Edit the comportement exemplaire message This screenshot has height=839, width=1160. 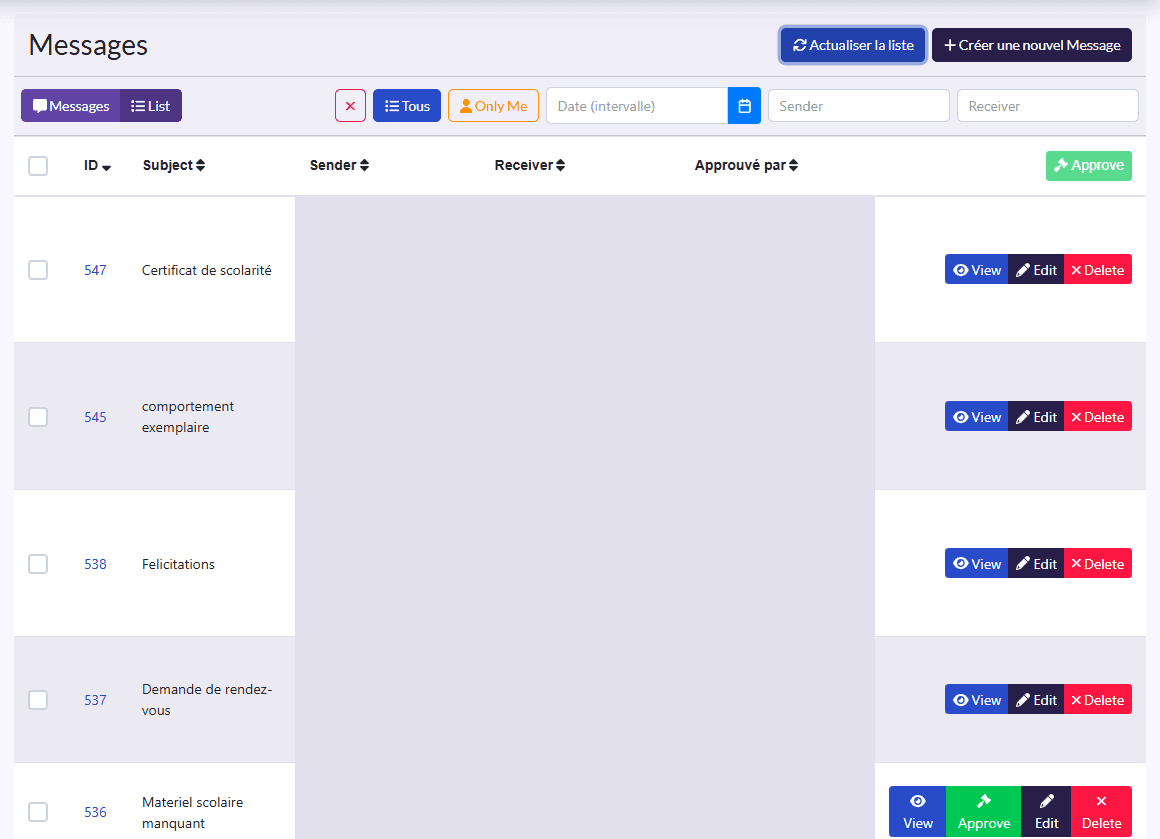[x=1036, y=417]
